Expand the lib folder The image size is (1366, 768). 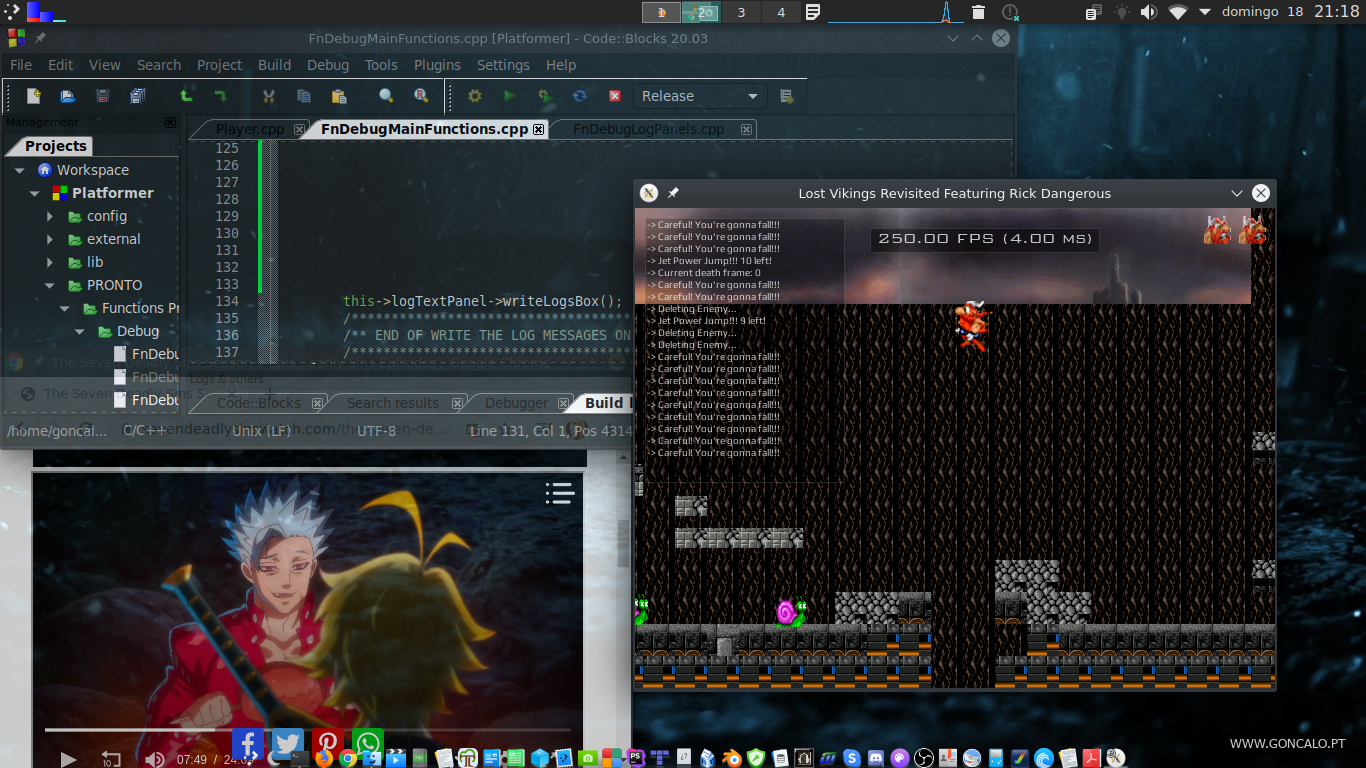point(50,262)
